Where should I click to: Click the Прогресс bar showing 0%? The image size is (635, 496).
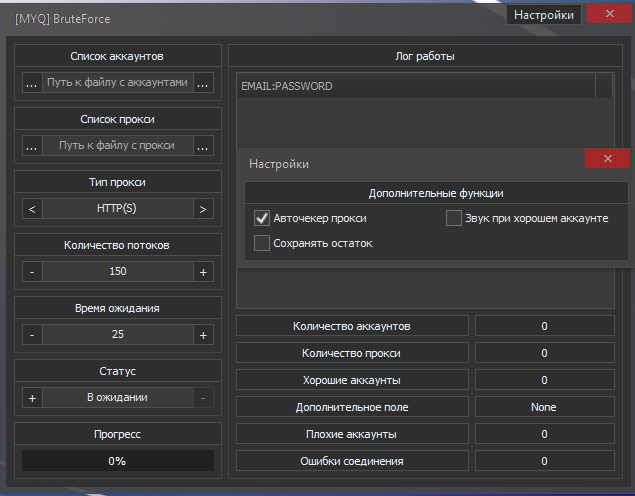point(117,461)
